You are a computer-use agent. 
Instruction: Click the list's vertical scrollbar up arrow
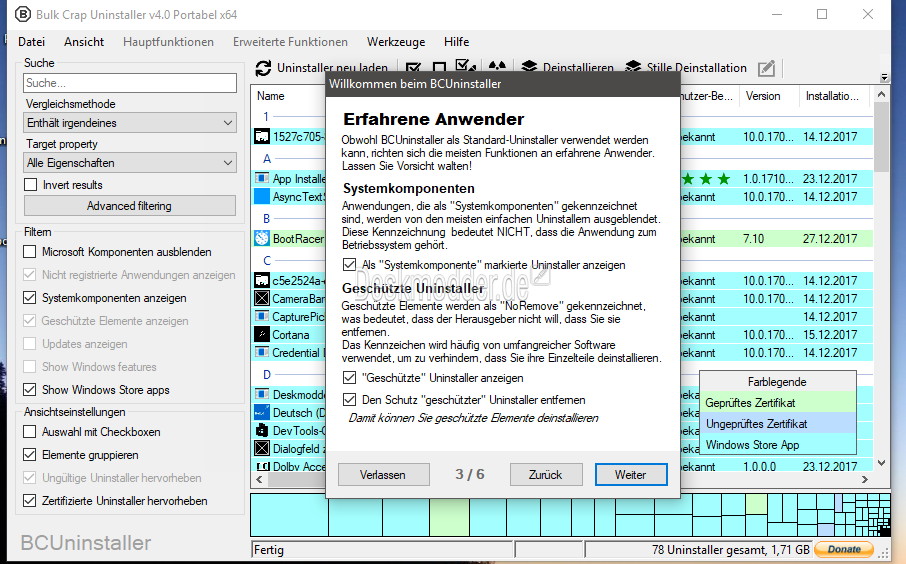click(x=881, y=94)
